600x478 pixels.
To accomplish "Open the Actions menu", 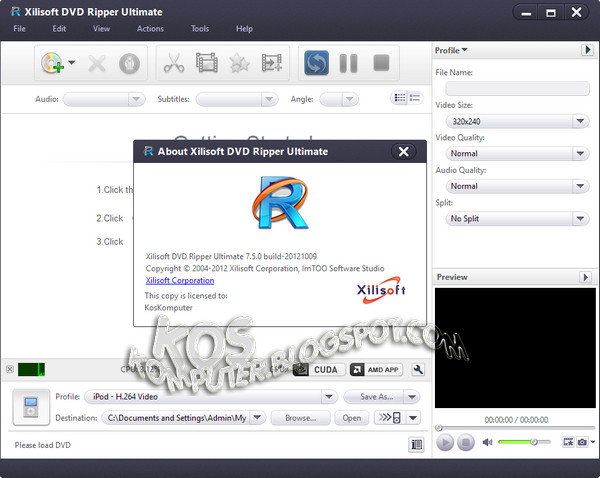I will tap(150, 29).
